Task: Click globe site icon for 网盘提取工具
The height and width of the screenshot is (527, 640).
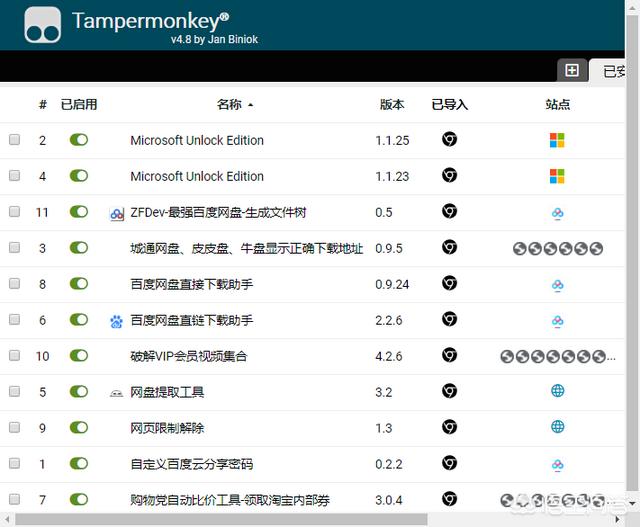Action: click(558, 391)
